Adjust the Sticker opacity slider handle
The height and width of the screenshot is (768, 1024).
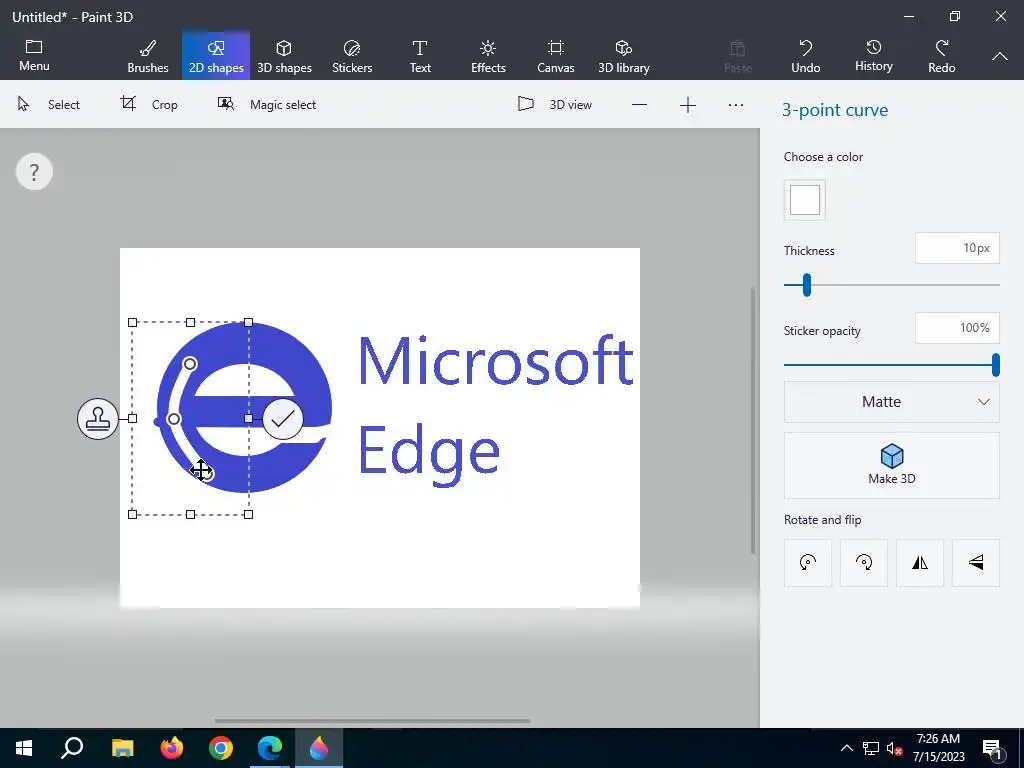click(995, 365)
